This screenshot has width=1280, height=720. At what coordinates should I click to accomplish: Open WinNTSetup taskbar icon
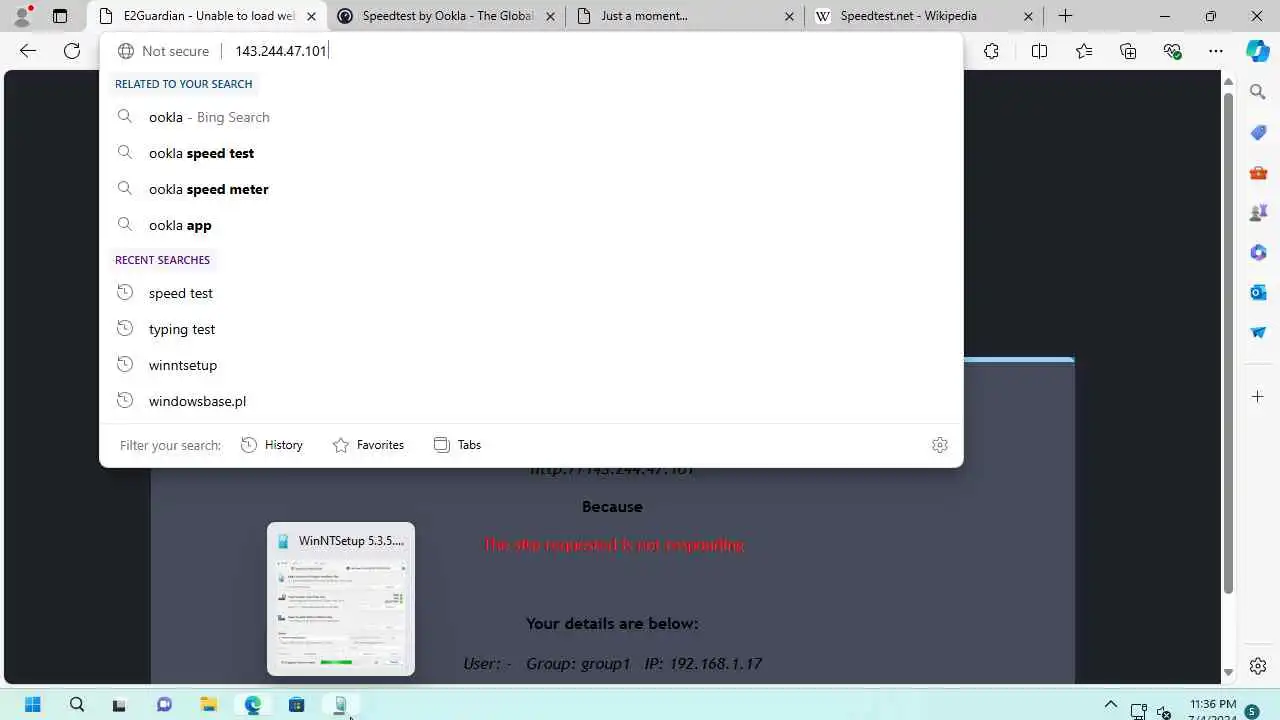(x=340, y=705)
